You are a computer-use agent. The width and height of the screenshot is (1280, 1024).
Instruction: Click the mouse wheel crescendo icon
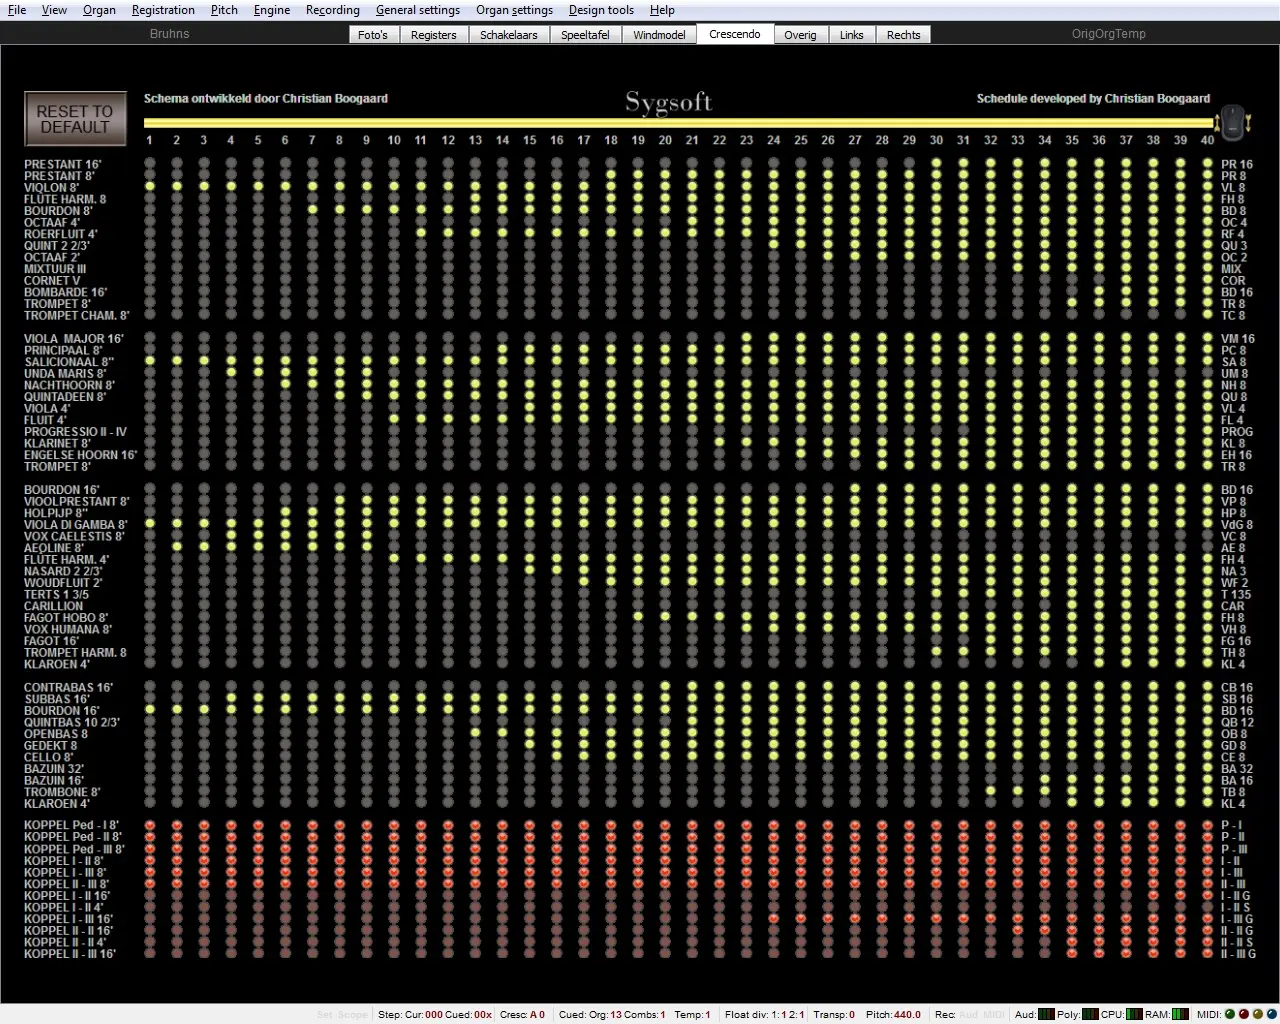[x=1233, y=123]
